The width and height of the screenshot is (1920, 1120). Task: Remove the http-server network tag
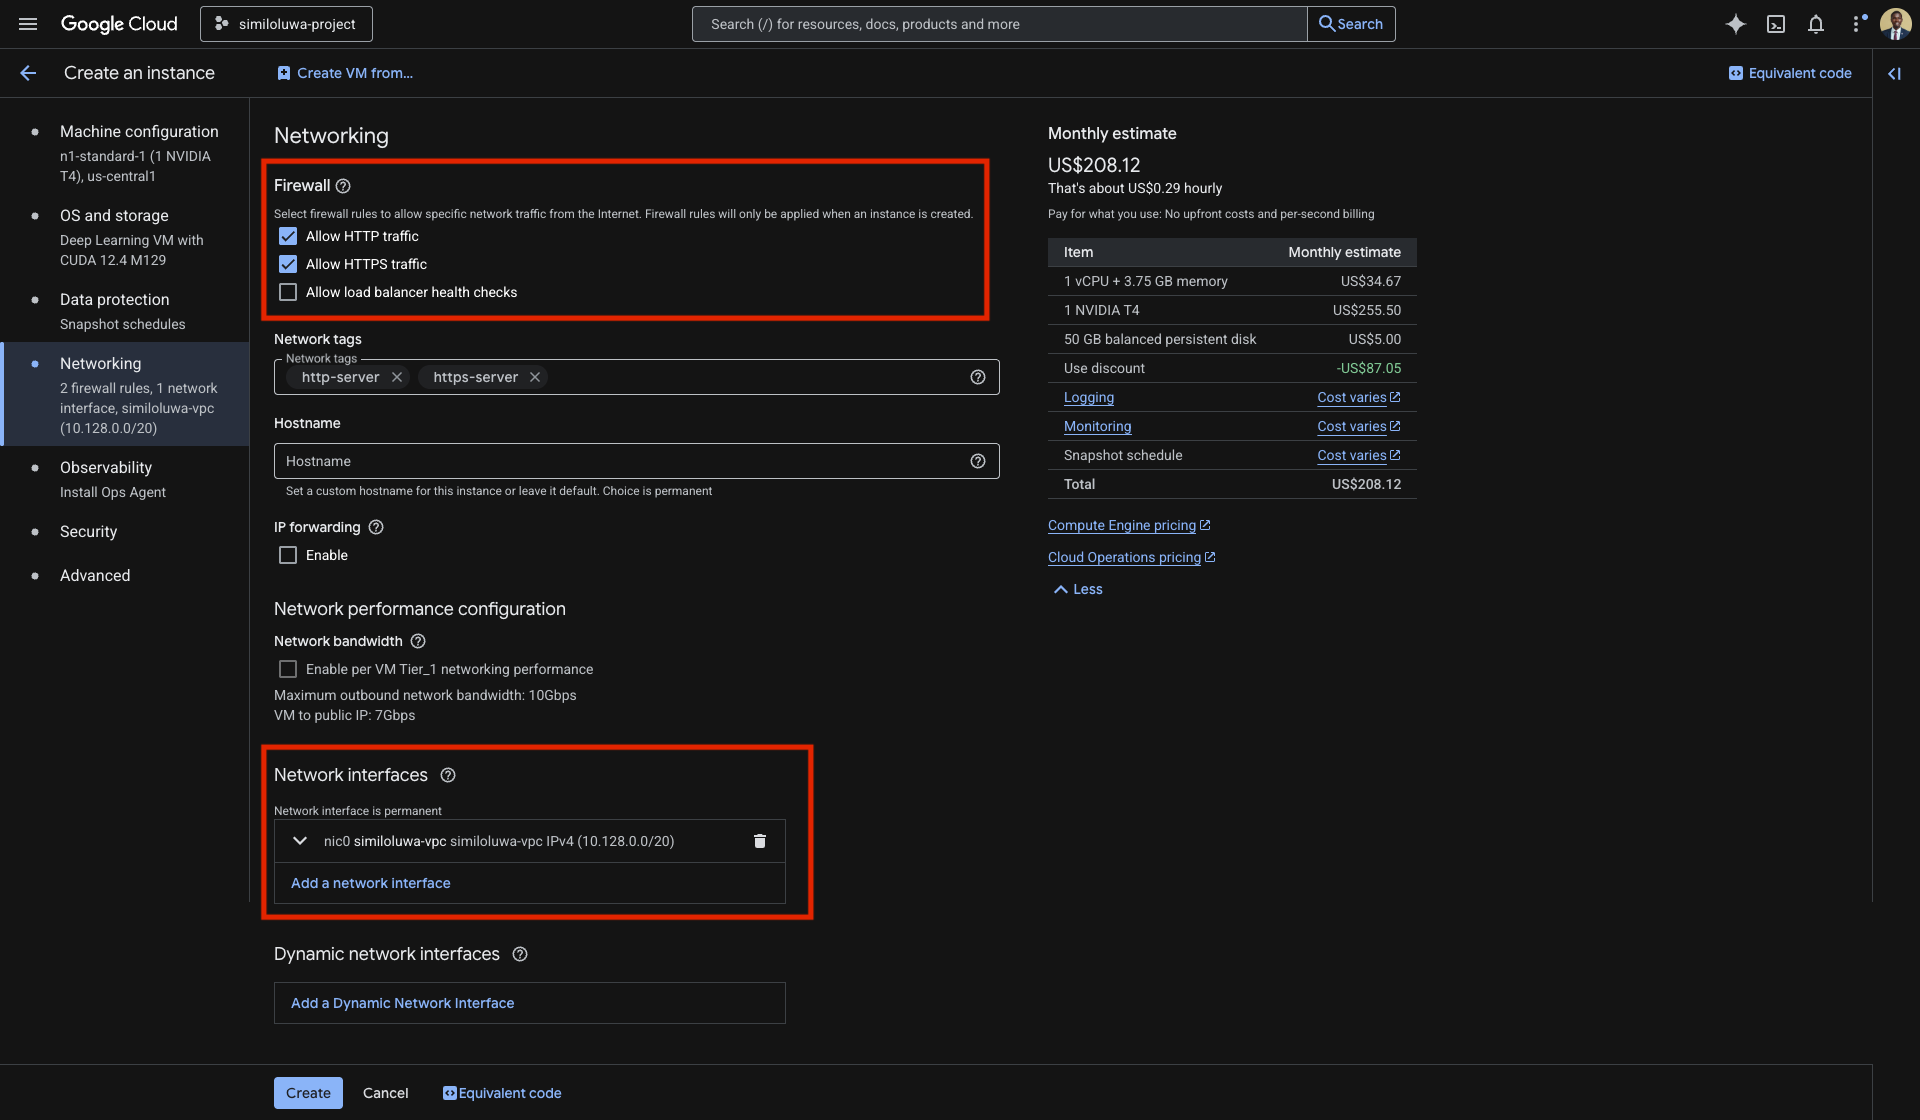pos(397,377)
